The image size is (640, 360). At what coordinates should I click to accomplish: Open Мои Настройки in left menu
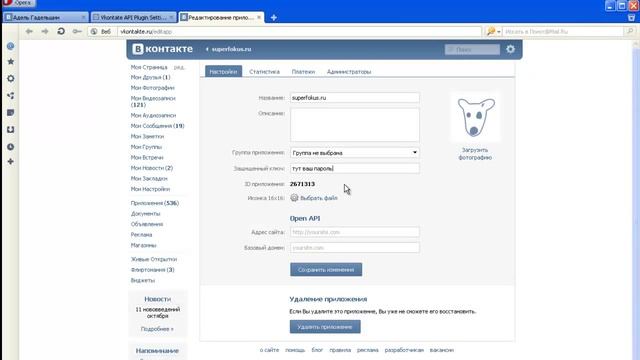point(150,189)
